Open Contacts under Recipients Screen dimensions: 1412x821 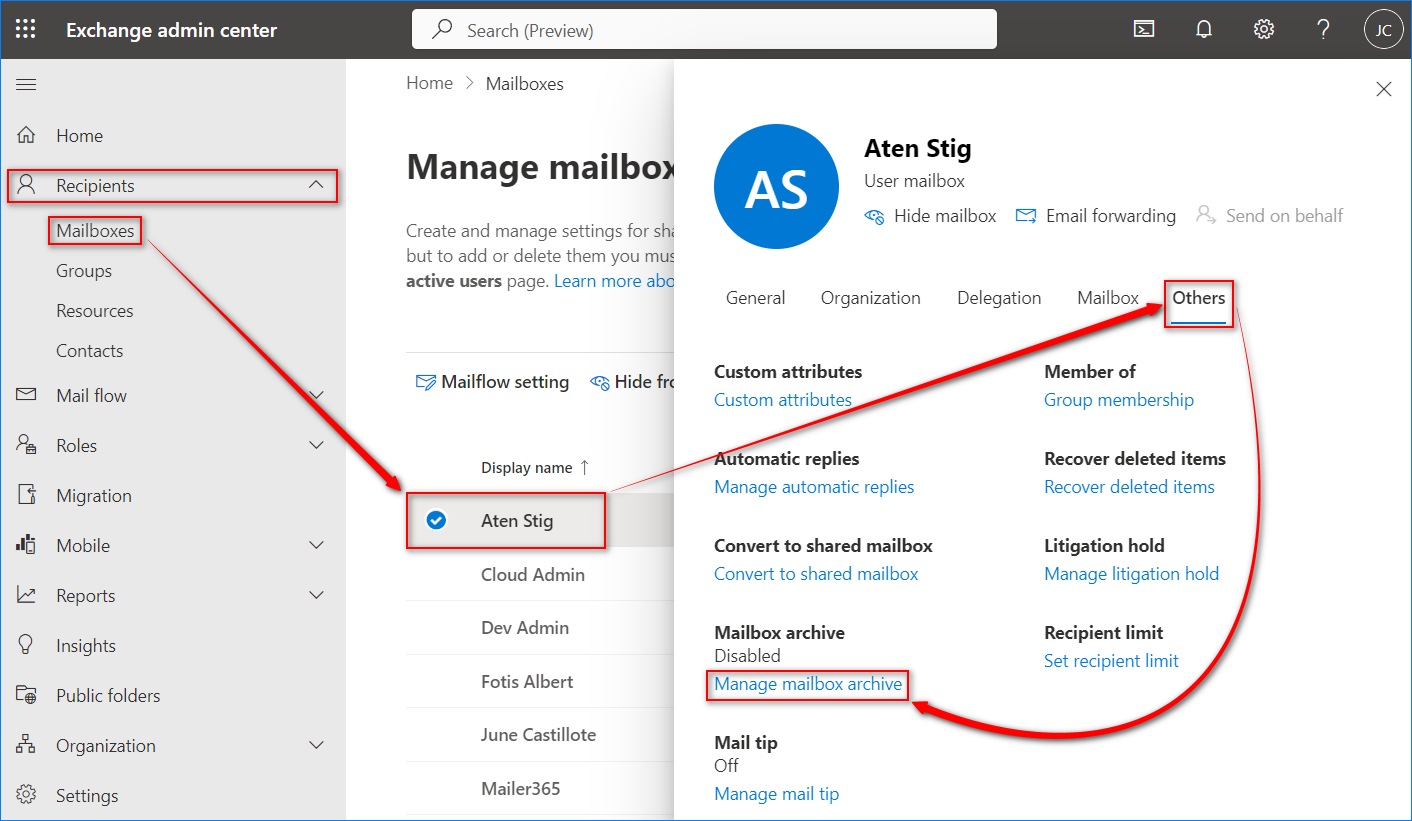coord(90,351)
